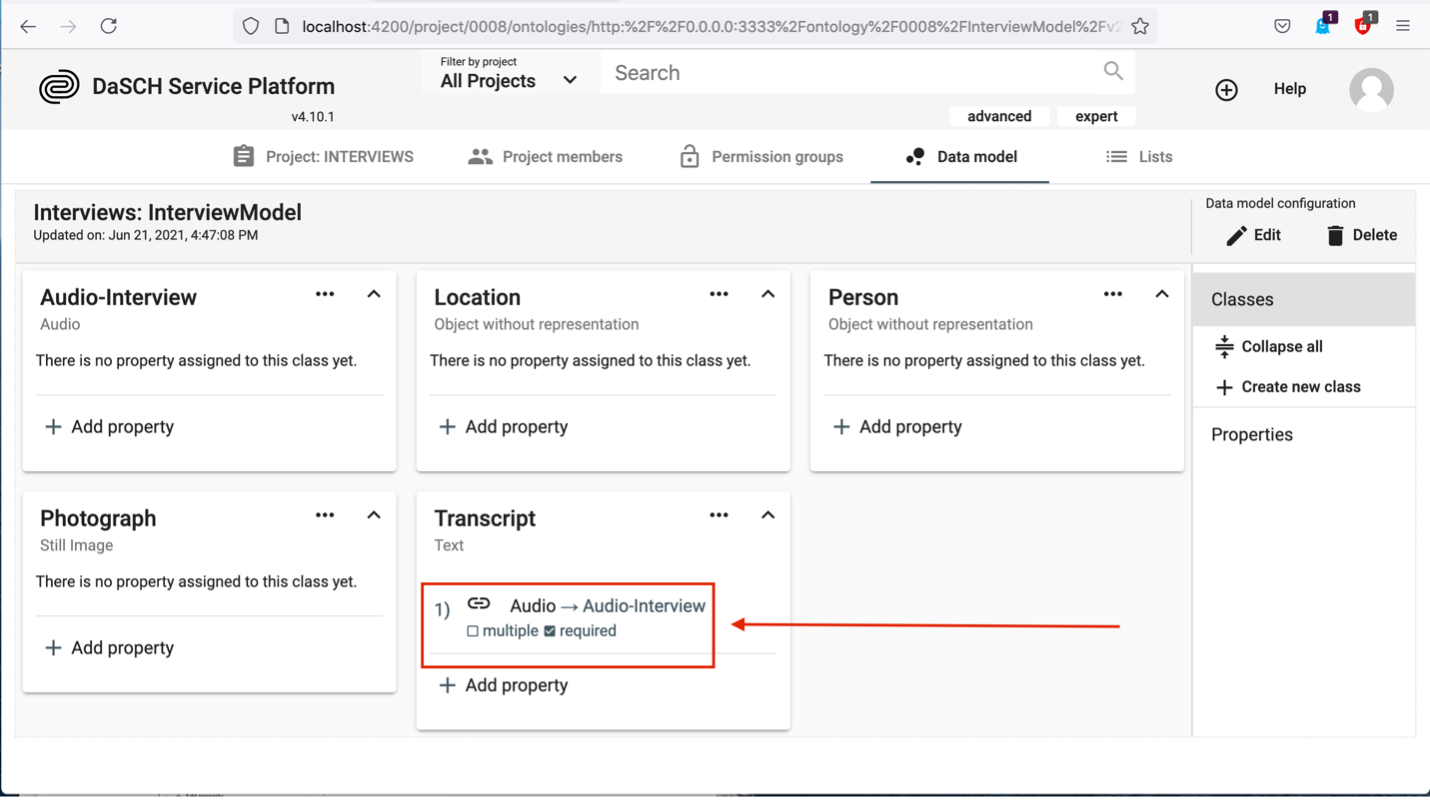The image size is (1430, 800).
Task: Click into the Search input field
Action: [x=850, y=73]
